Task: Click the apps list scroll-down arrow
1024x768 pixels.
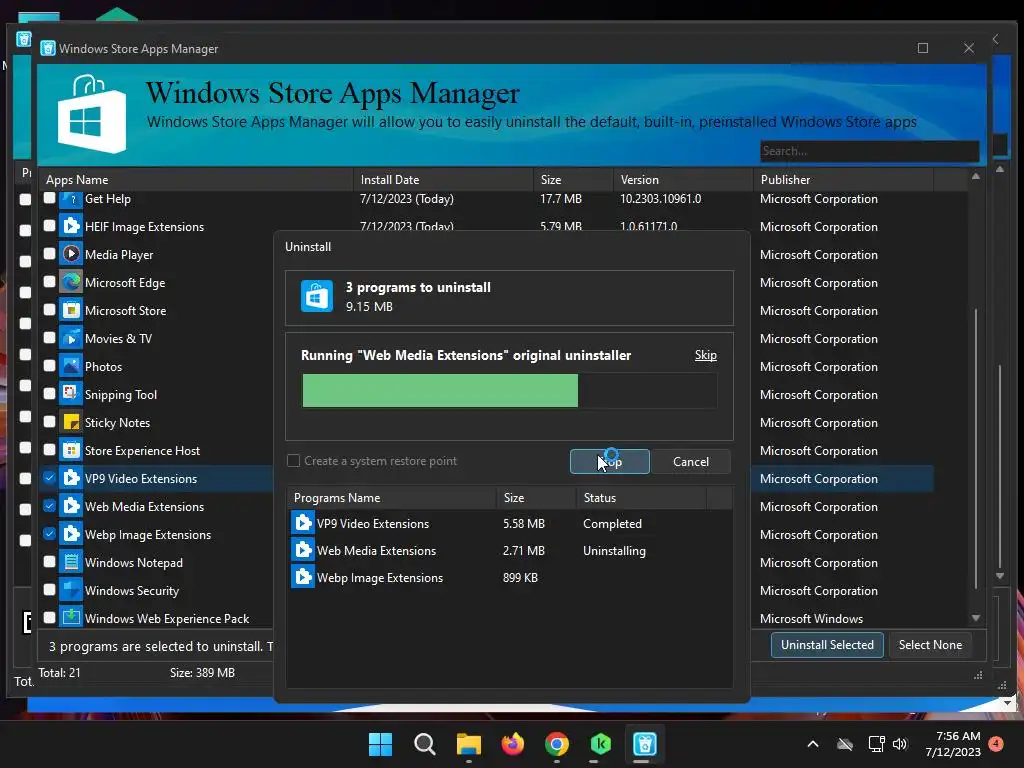Action: pyautogui.click(x=976, y=618)
